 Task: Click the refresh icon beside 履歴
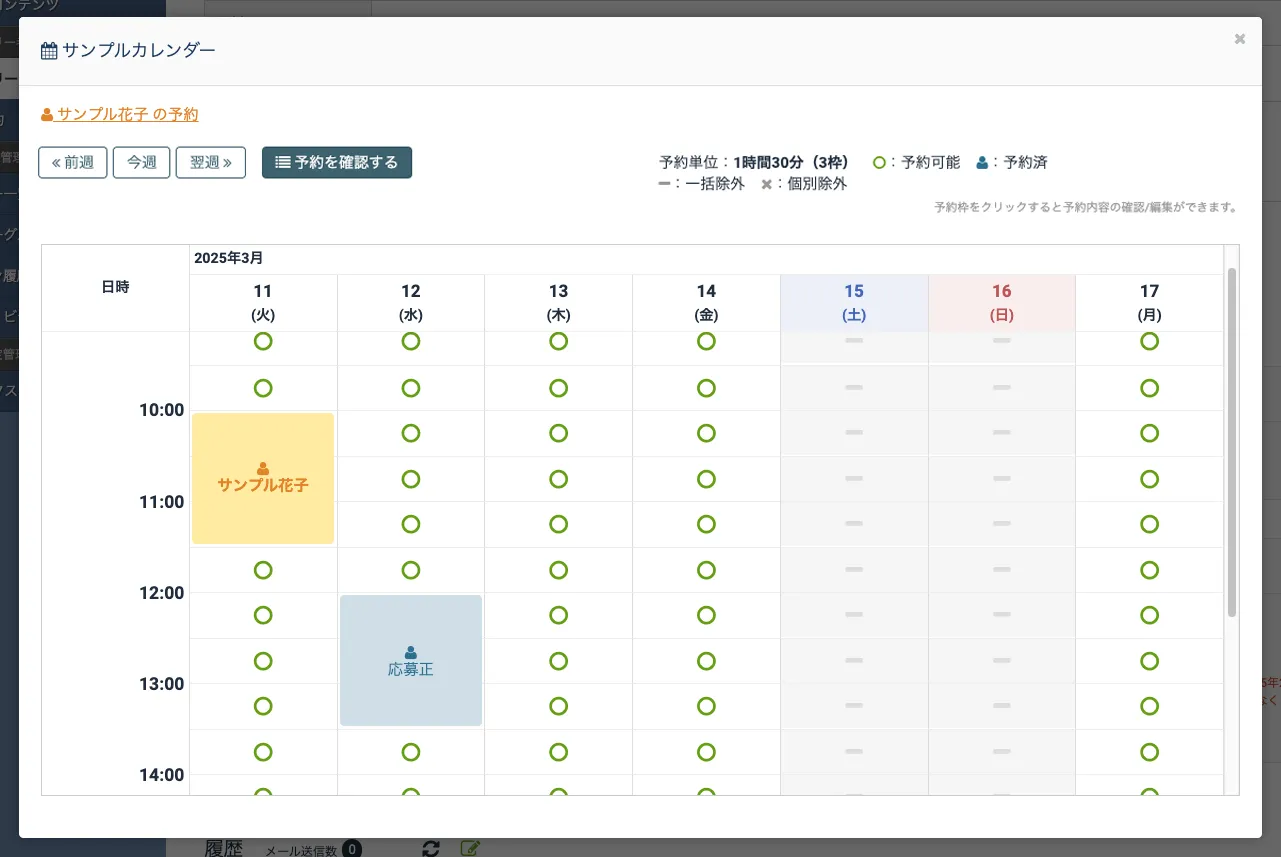click(x=431, y=848)
